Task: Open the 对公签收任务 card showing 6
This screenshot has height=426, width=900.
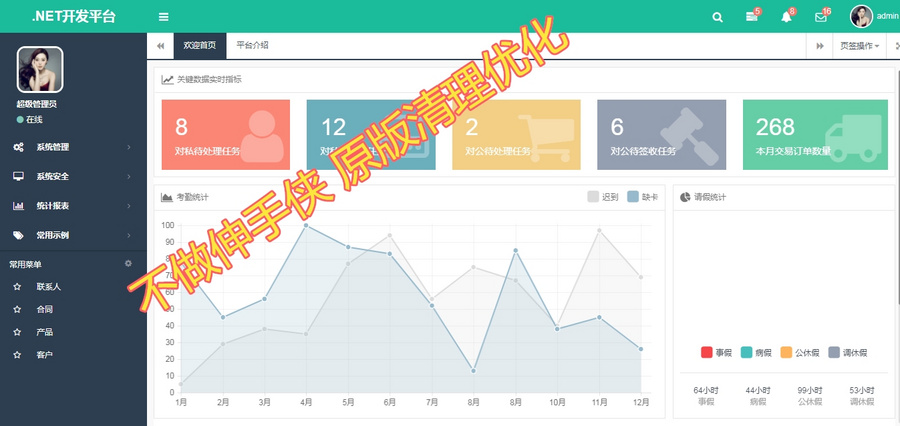Action: (x=661, y=135)
